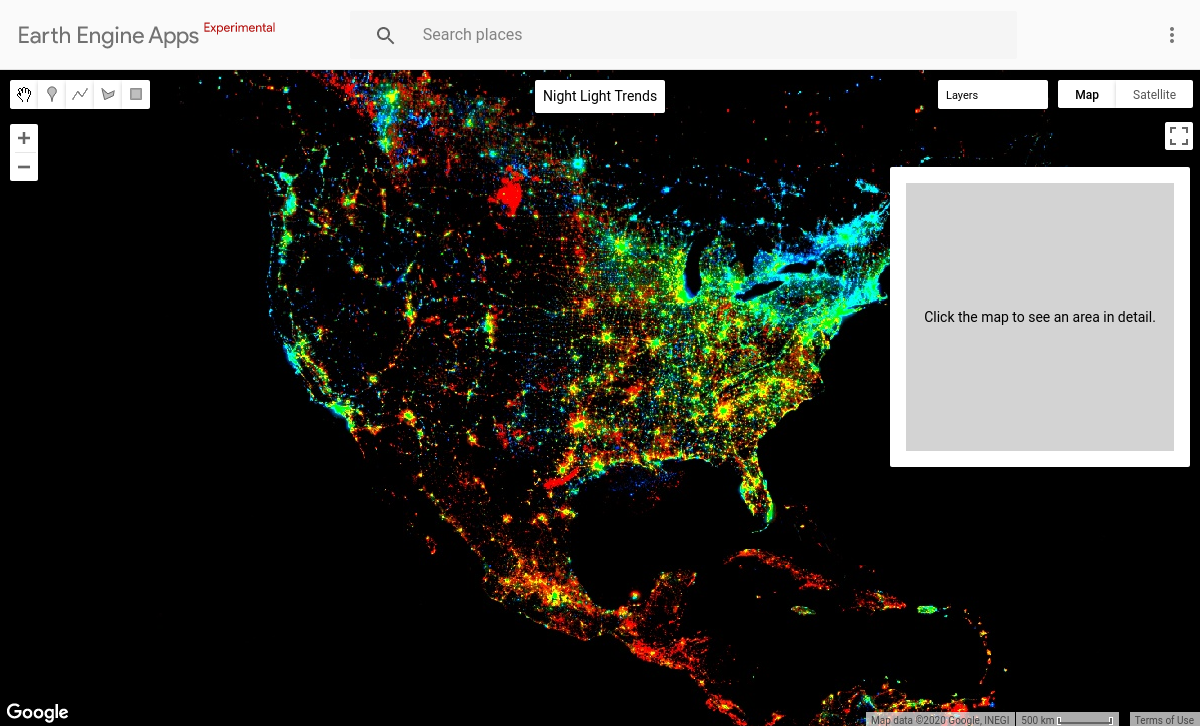
Task: Click the map data attribution text
Action: (940, 719)
